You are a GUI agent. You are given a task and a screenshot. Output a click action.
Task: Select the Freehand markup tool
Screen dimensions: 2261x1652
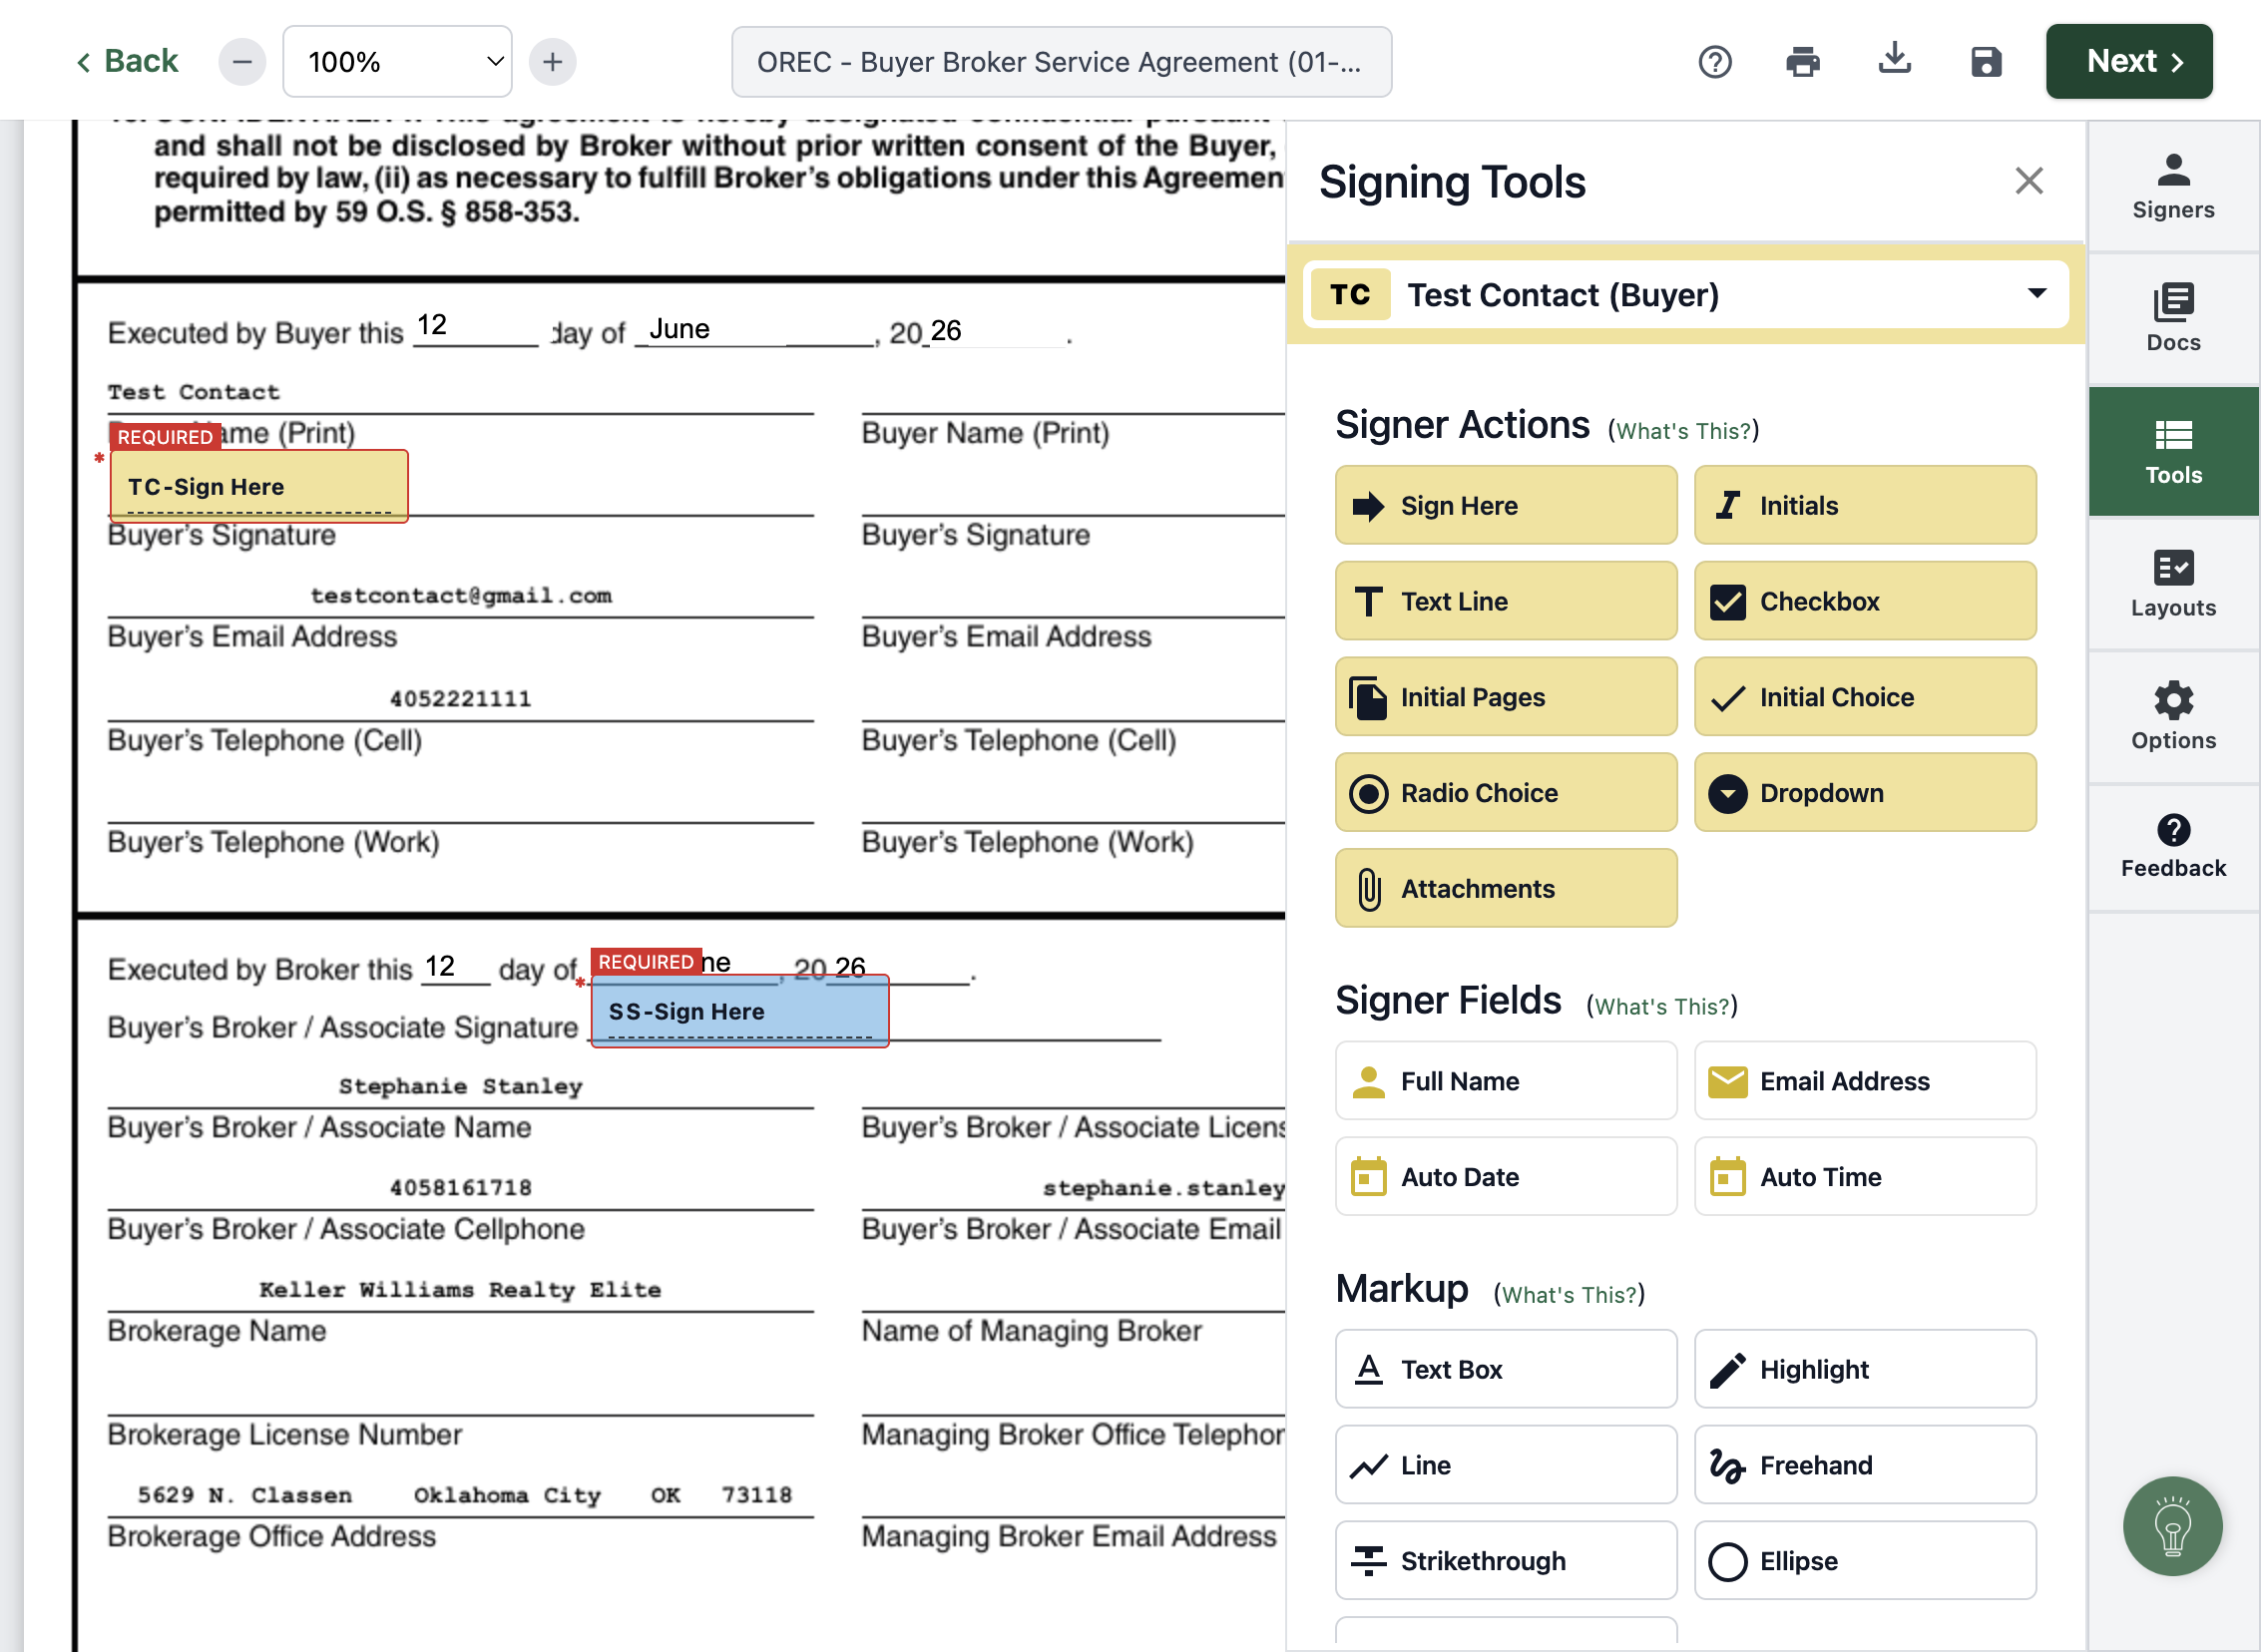click(x=1865, y=1465)
